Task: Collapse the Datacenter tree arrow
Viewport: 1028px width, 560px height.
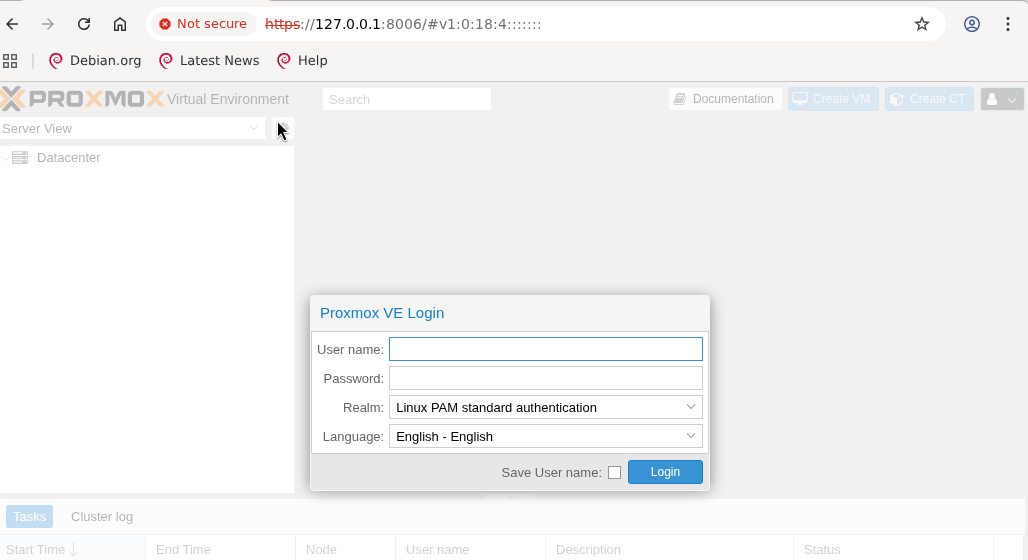Action: 5,158
